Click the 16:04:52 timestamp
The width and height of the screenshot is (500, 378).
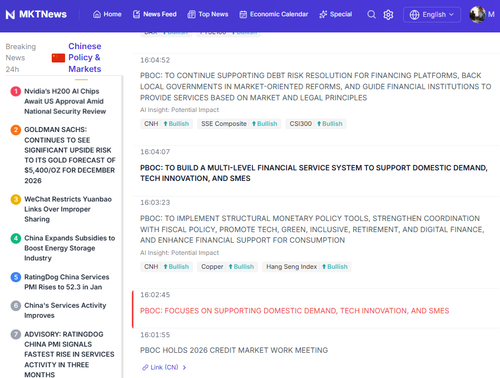point(155,60)
